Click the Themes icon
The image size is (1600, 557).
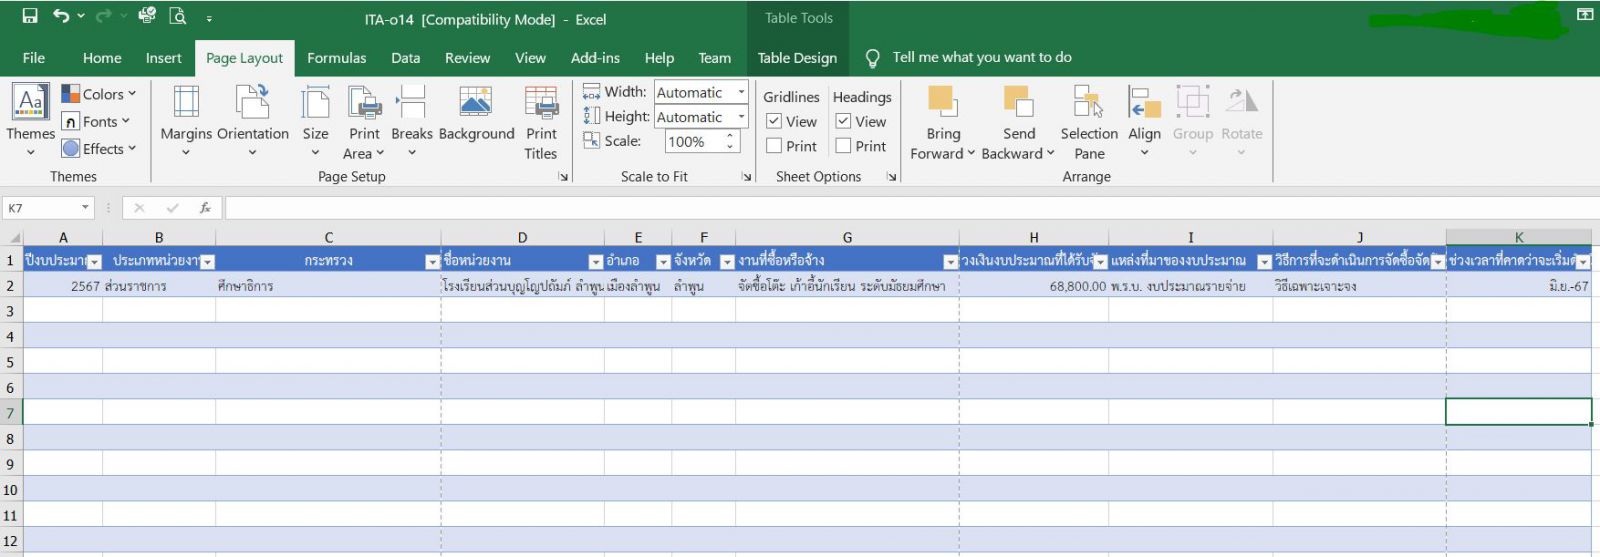pyautogui.click(x=30, y=103)
